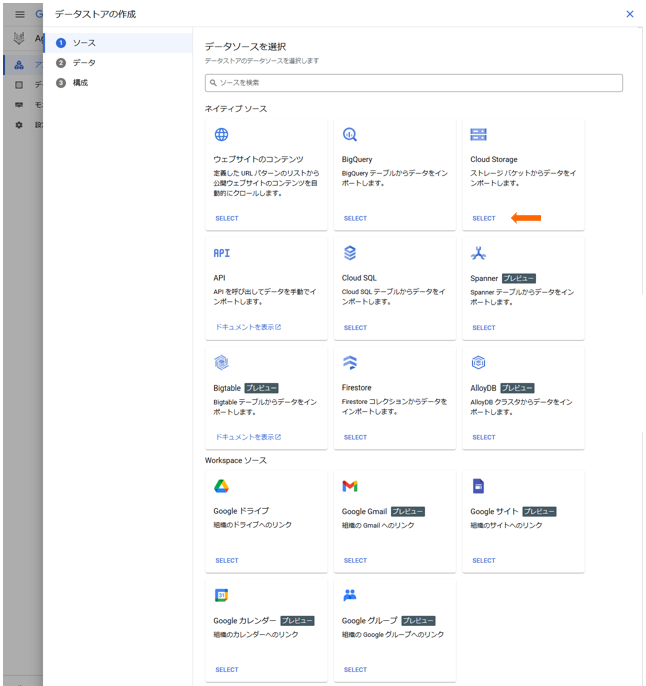Click the Google Calendar icon
646x686 pixels.
(221, 595)
